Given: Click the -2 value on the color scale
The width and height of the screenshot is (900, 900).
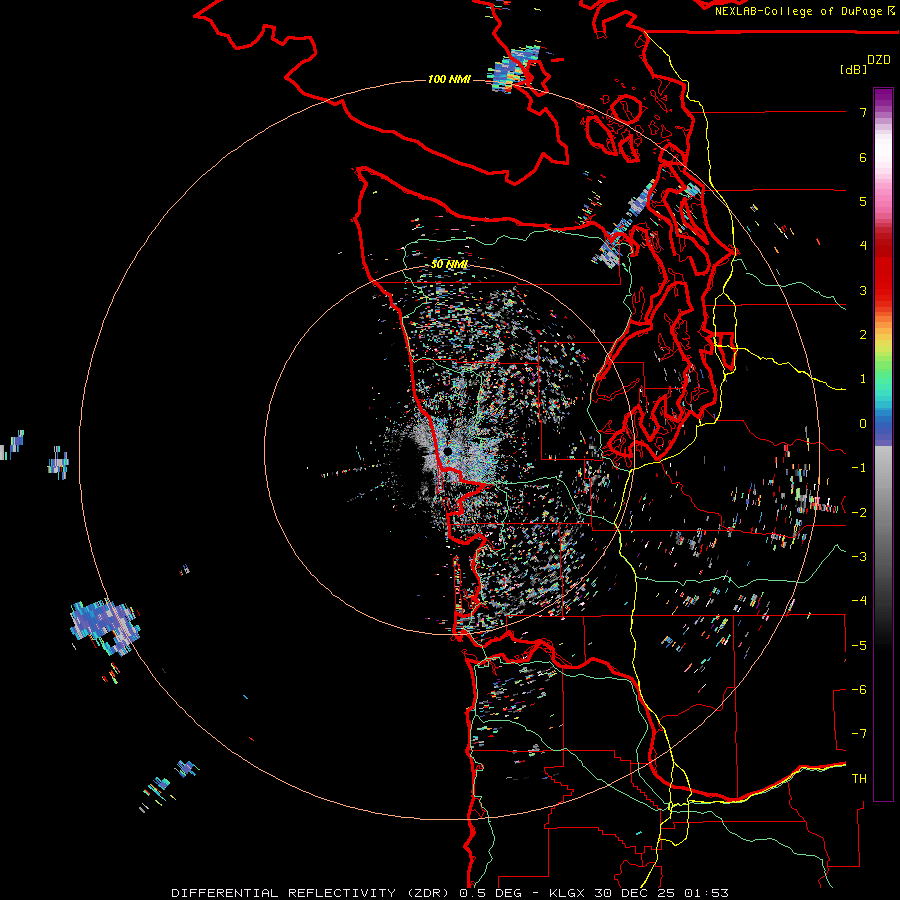Looking at the screenshot, I should tap(859, 512).
